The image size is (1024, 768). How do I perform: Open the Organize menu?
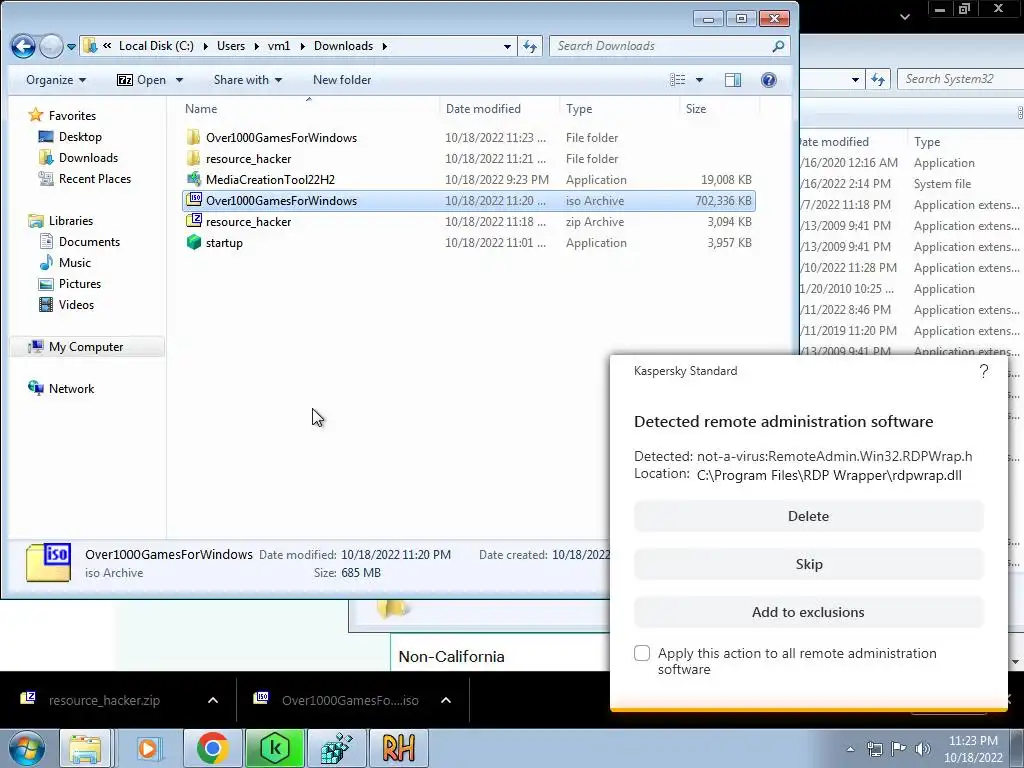tap(56, 80)
